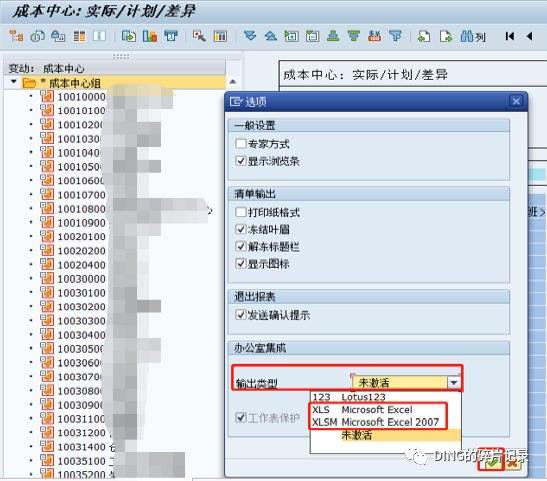This screenshot has height=481, width=547.
Task: Click the 未激活 output type combo field
Action: pyautogui.click(x=400, y=383)
